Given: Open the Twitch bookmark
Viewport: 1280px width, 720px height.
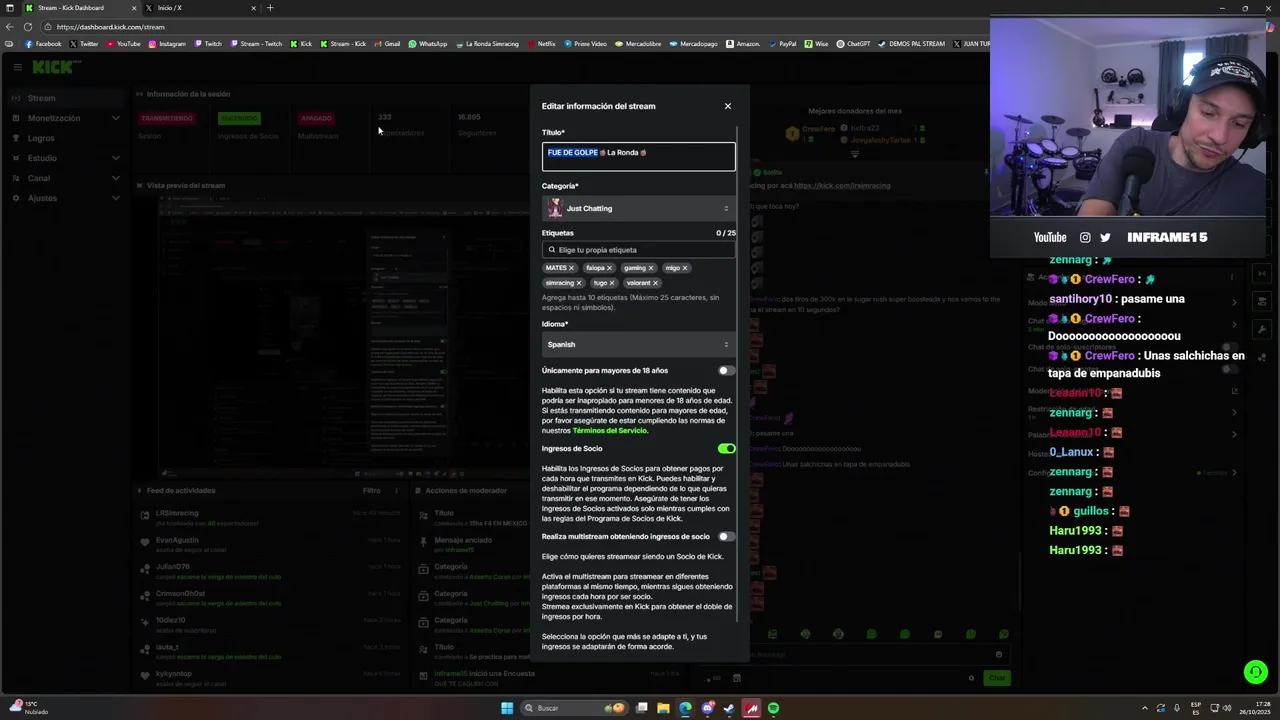Looking at the screenshot, I should pyautogui.click(x=208, y=44).
